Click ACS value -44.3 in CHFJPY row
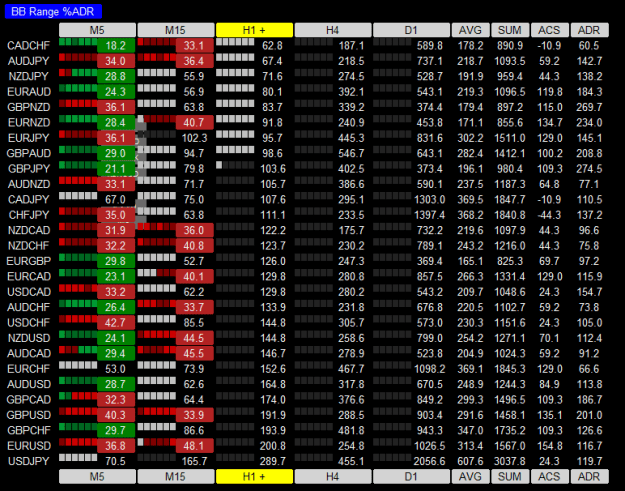 click(x=549, y=215)
